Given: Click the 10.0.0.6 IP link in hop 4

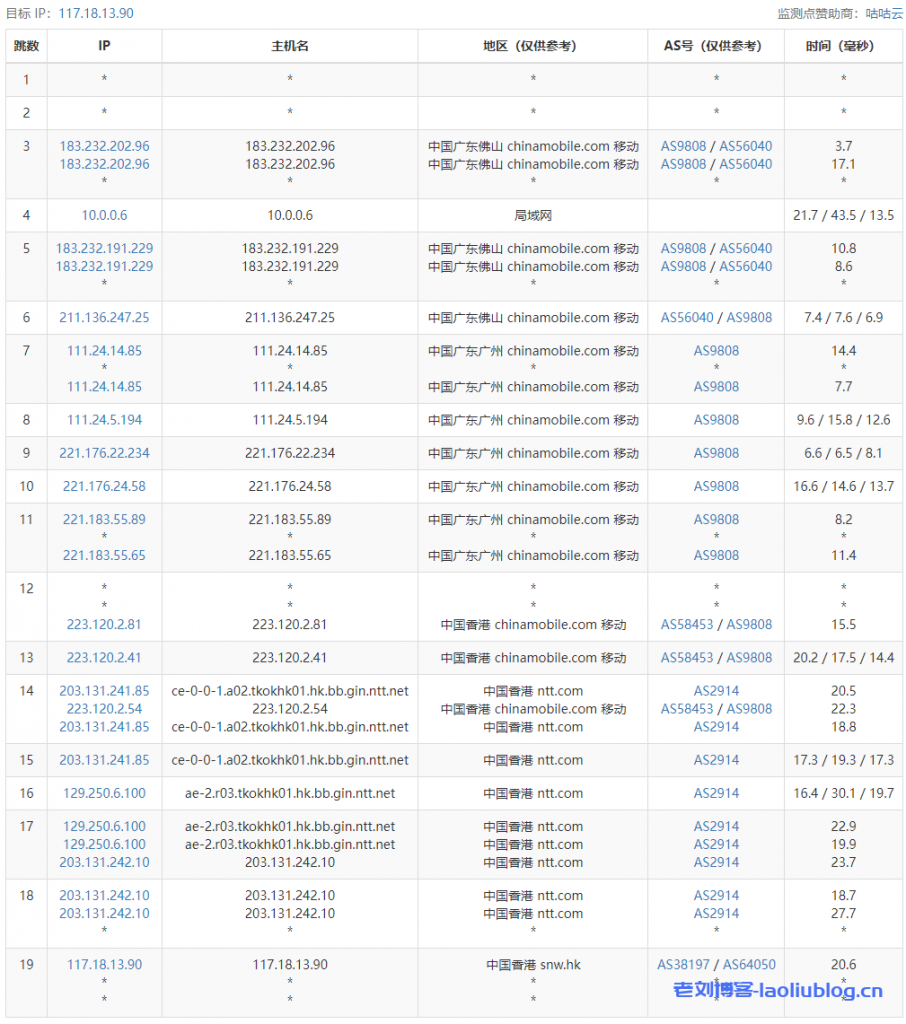Looking at the screenshot, I should pos(104,215).
